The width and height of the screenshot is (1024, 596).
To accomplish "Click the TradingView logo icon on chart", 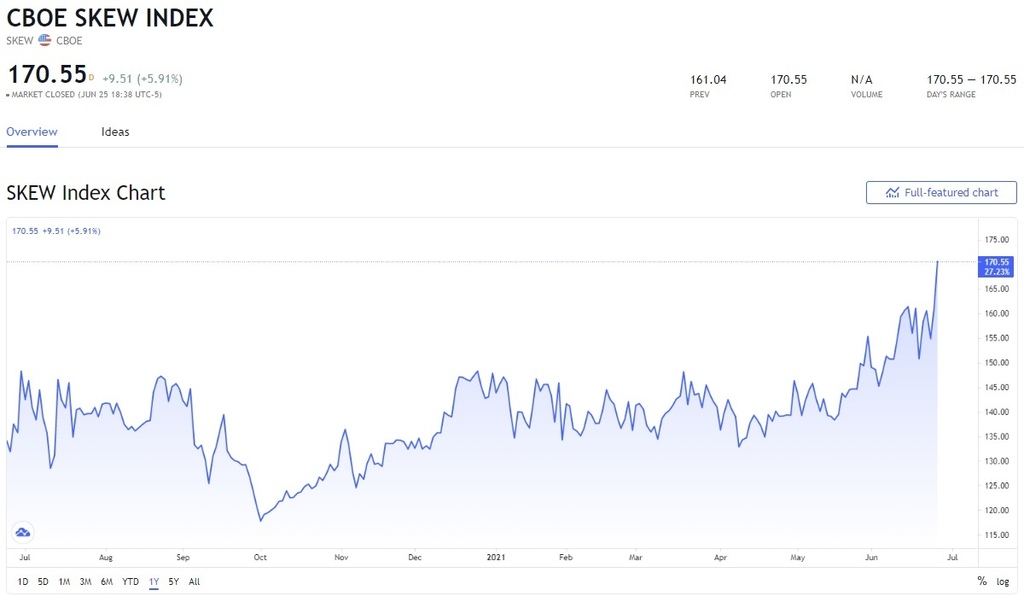I will [x=22, y=532].
